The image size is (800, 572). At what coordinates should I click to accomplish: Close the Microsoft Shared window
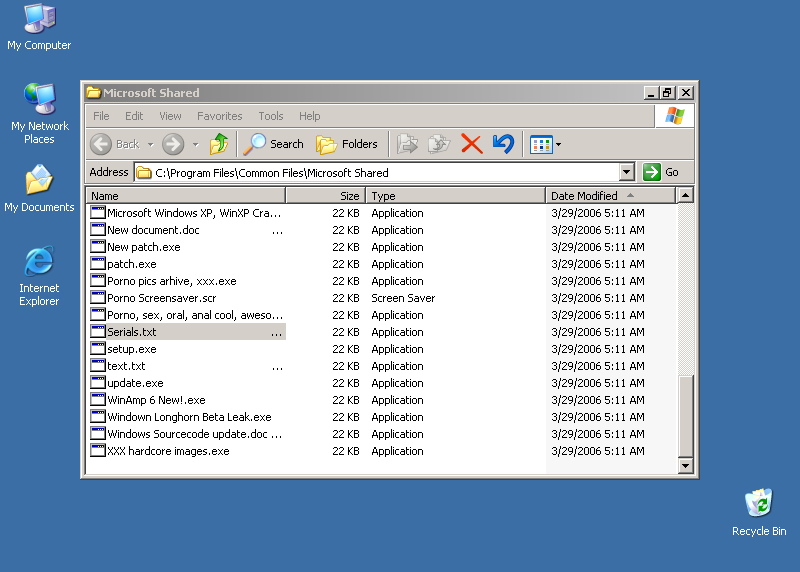point(686,93)
